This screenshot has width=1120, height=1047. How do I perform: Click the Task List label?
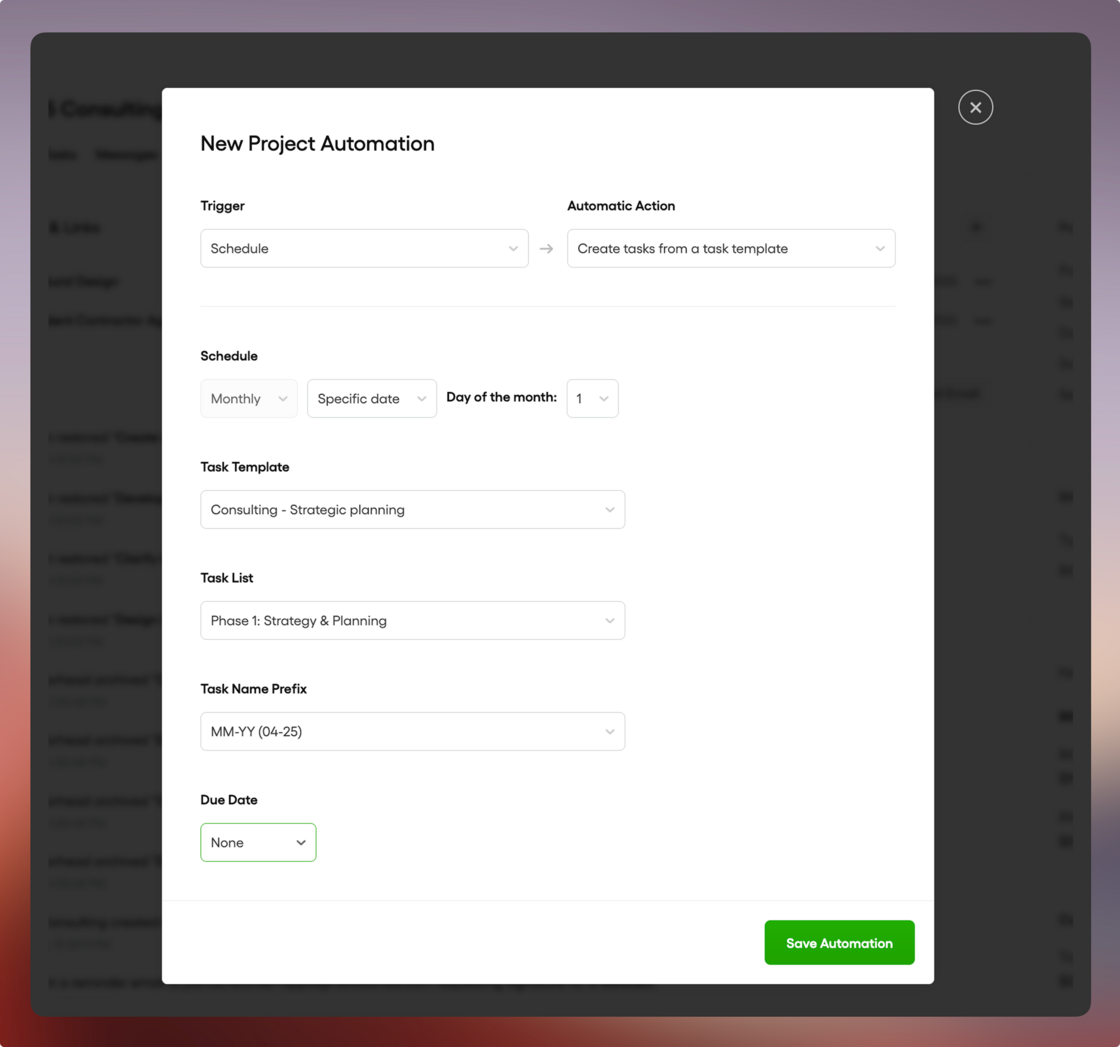[x=226, y=578]
